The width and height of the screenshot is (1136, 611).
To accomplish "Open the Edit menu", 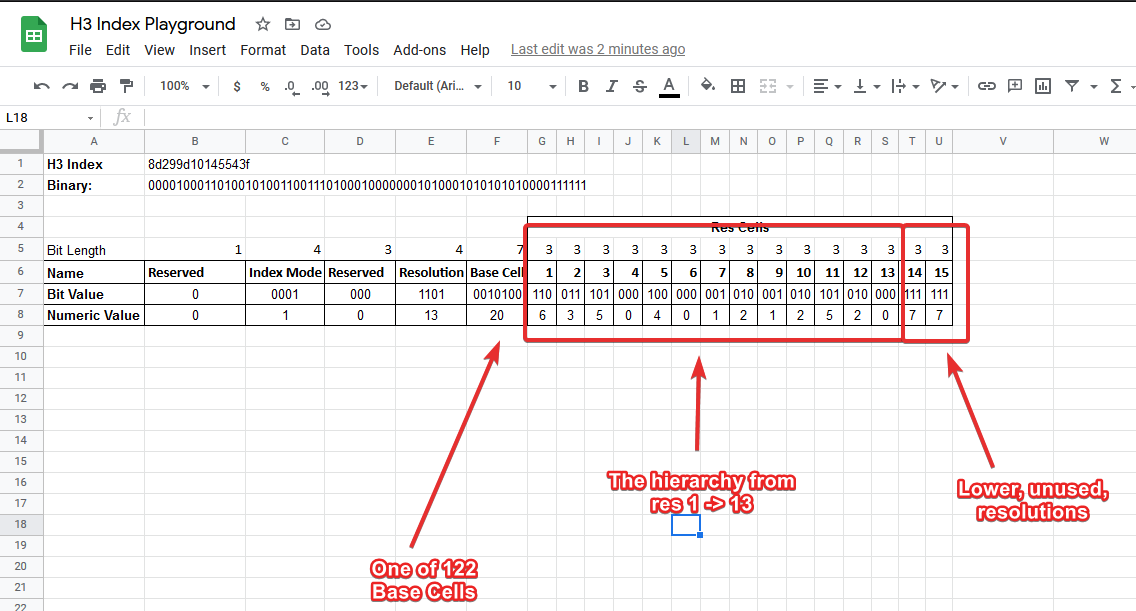I will tap(117, 50).
